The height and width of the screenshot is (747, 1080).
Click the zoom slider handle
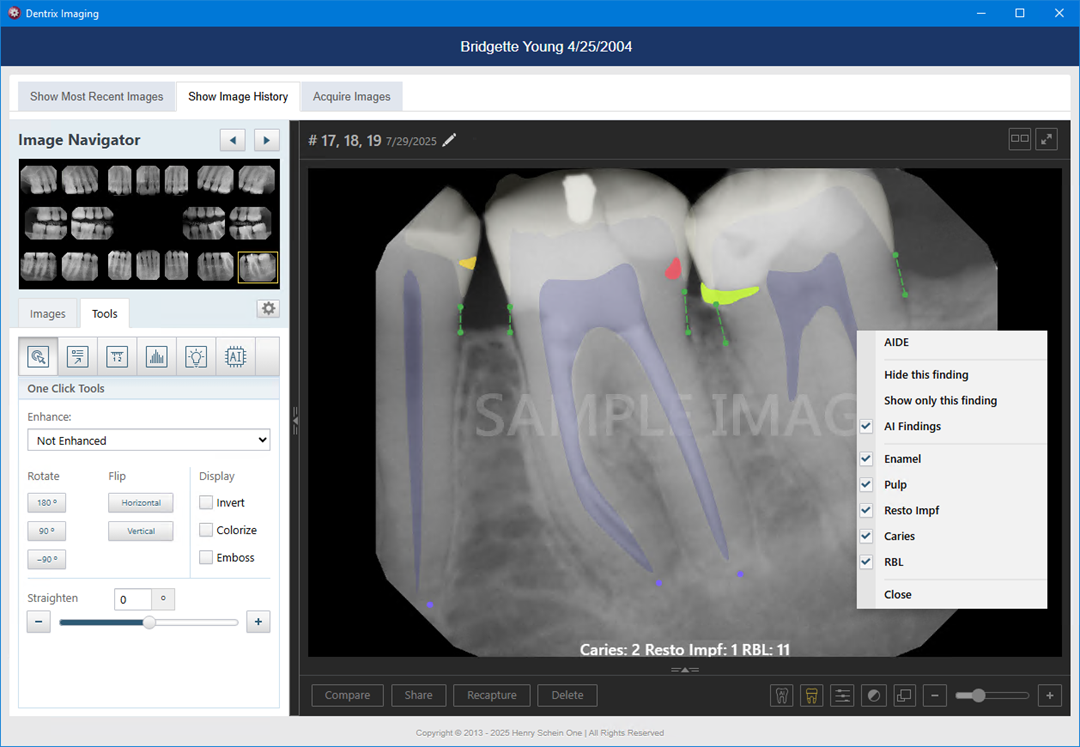(x=979, y=695)
